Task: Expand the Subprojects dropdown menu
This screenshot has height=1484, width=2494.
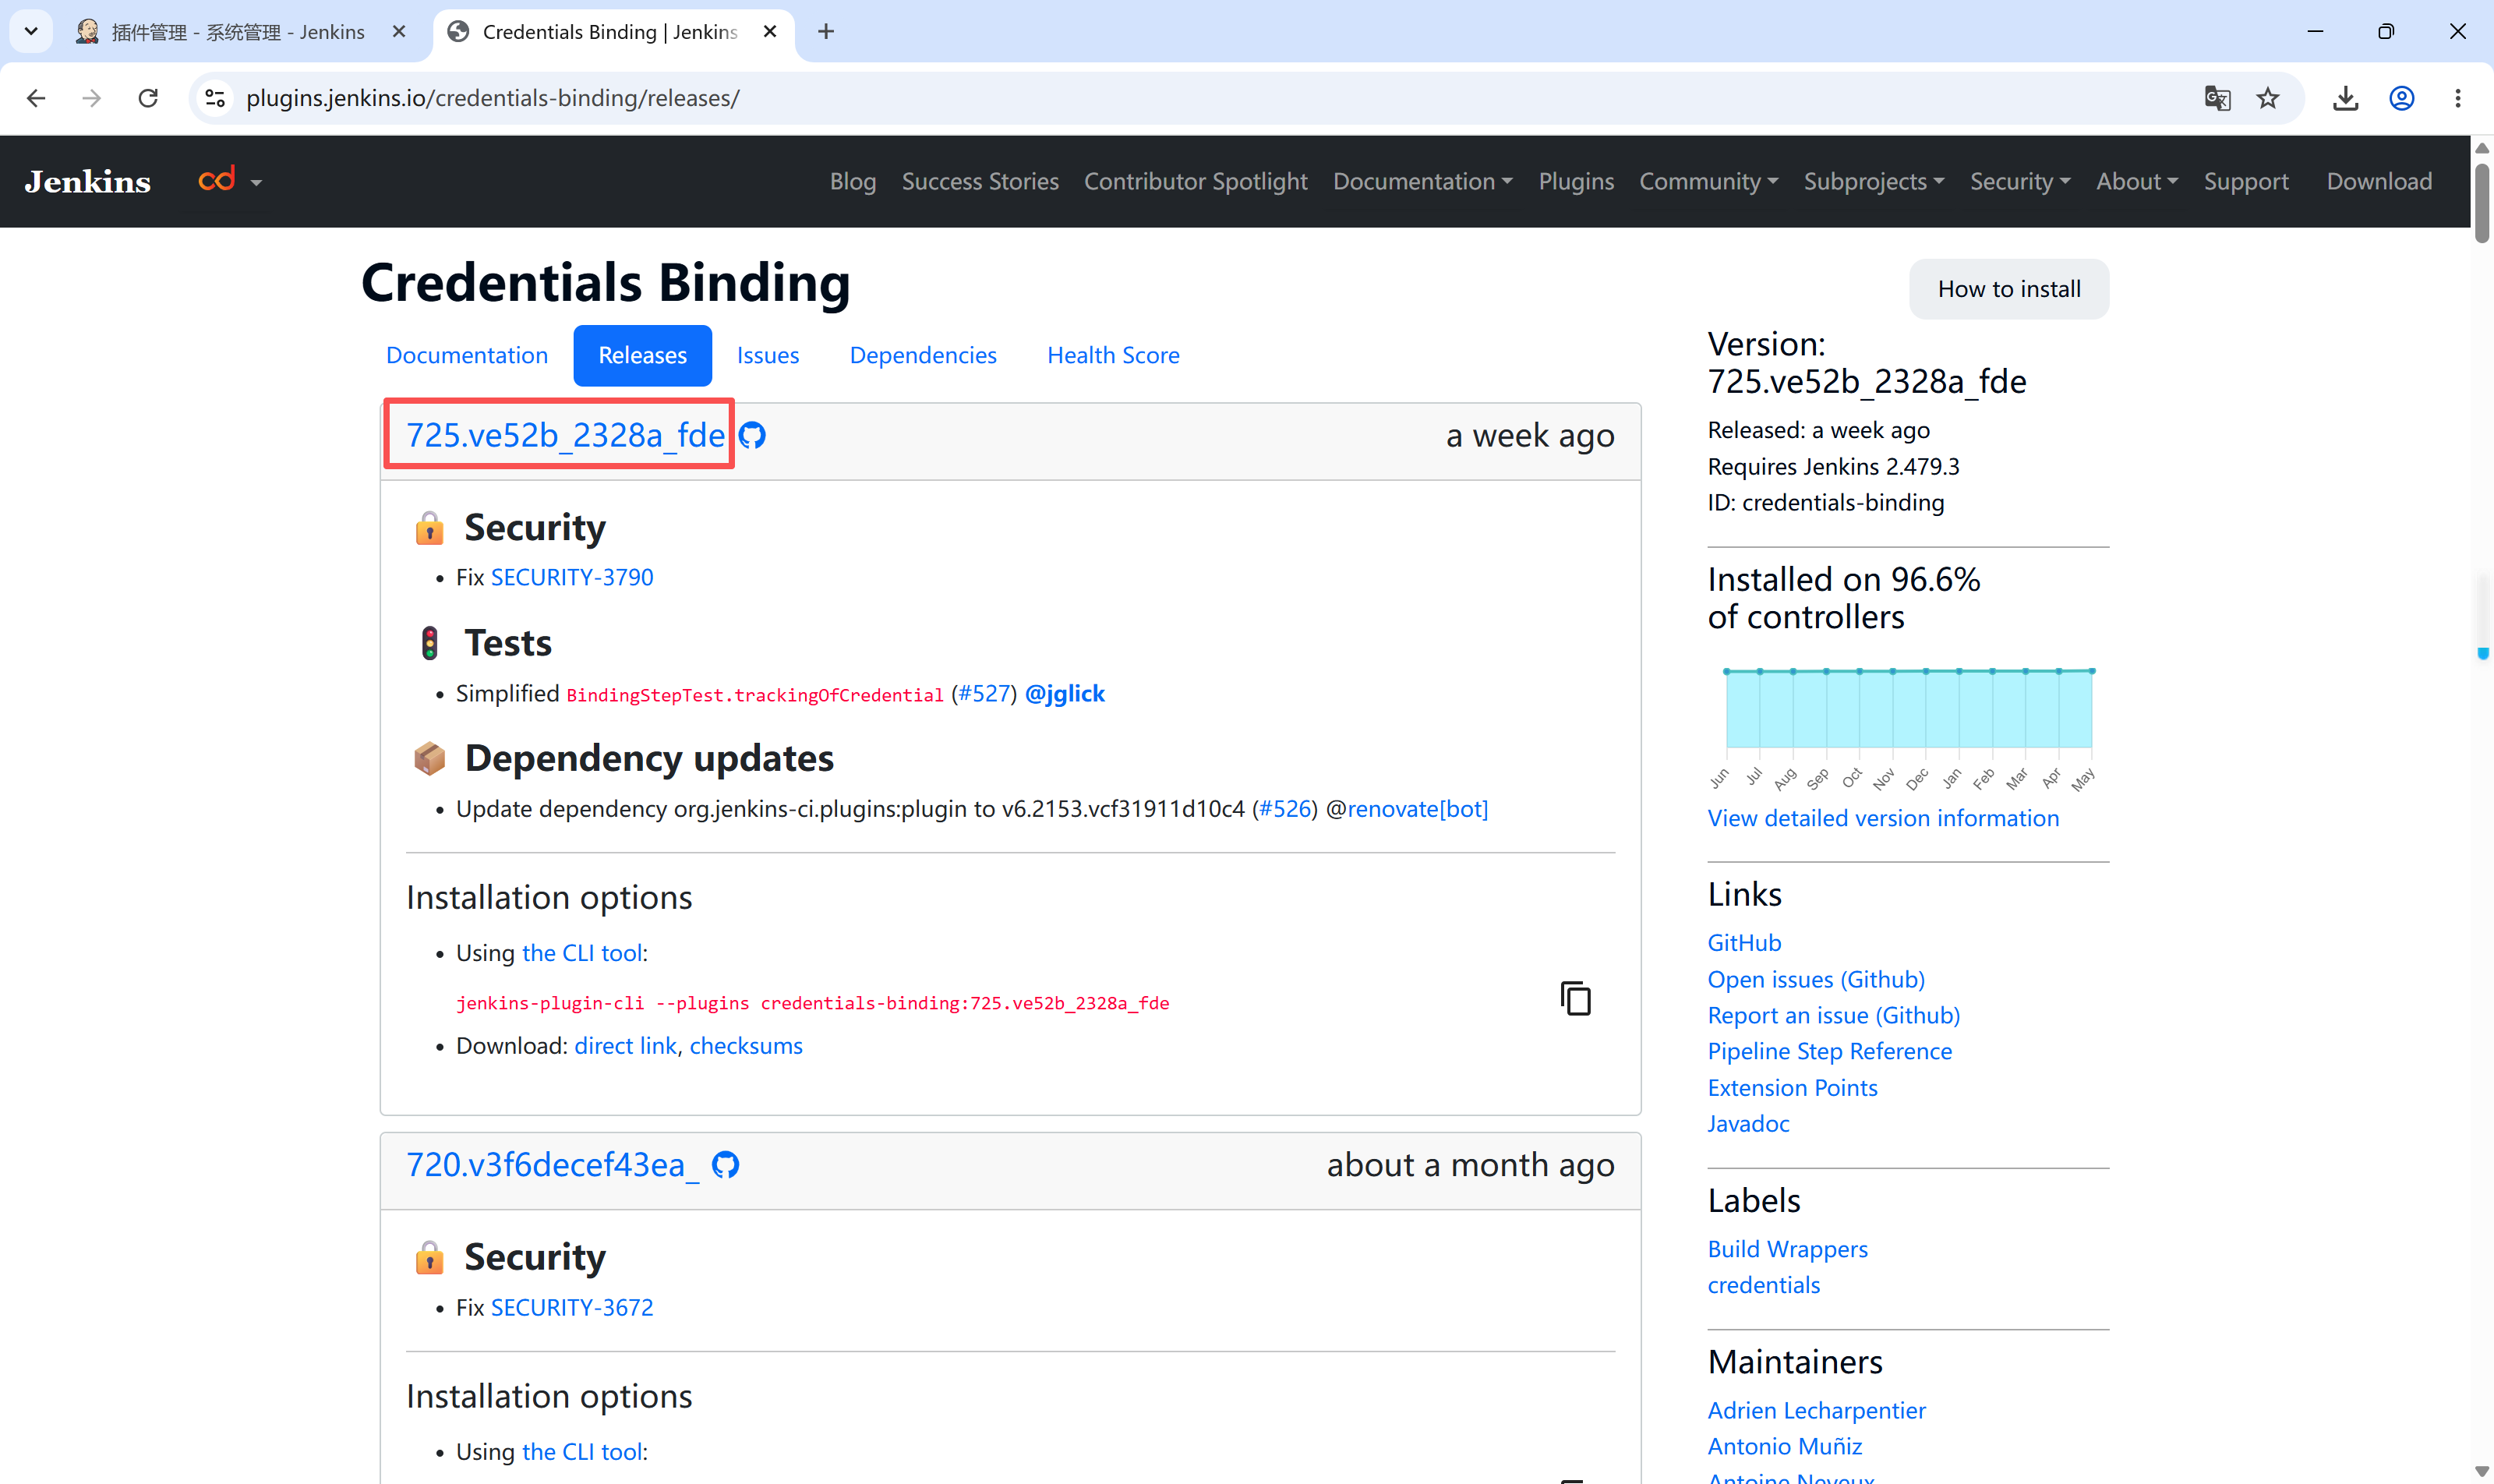Action: (1874, 182)
